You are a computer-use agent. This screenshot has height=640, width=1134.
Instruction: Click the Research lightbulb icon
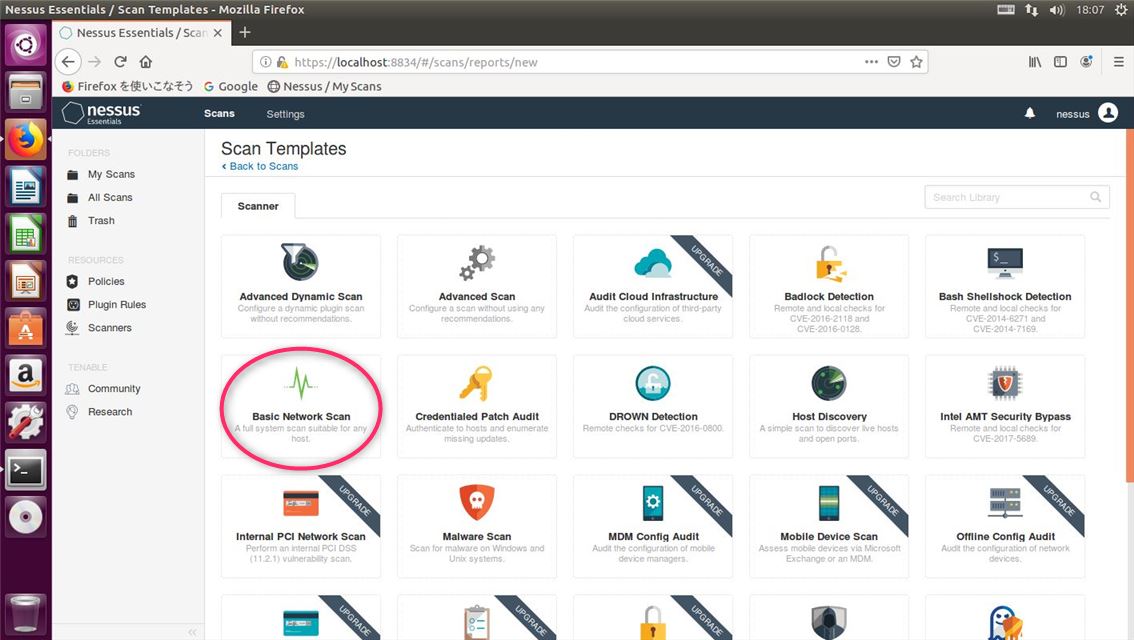point(72,411)
